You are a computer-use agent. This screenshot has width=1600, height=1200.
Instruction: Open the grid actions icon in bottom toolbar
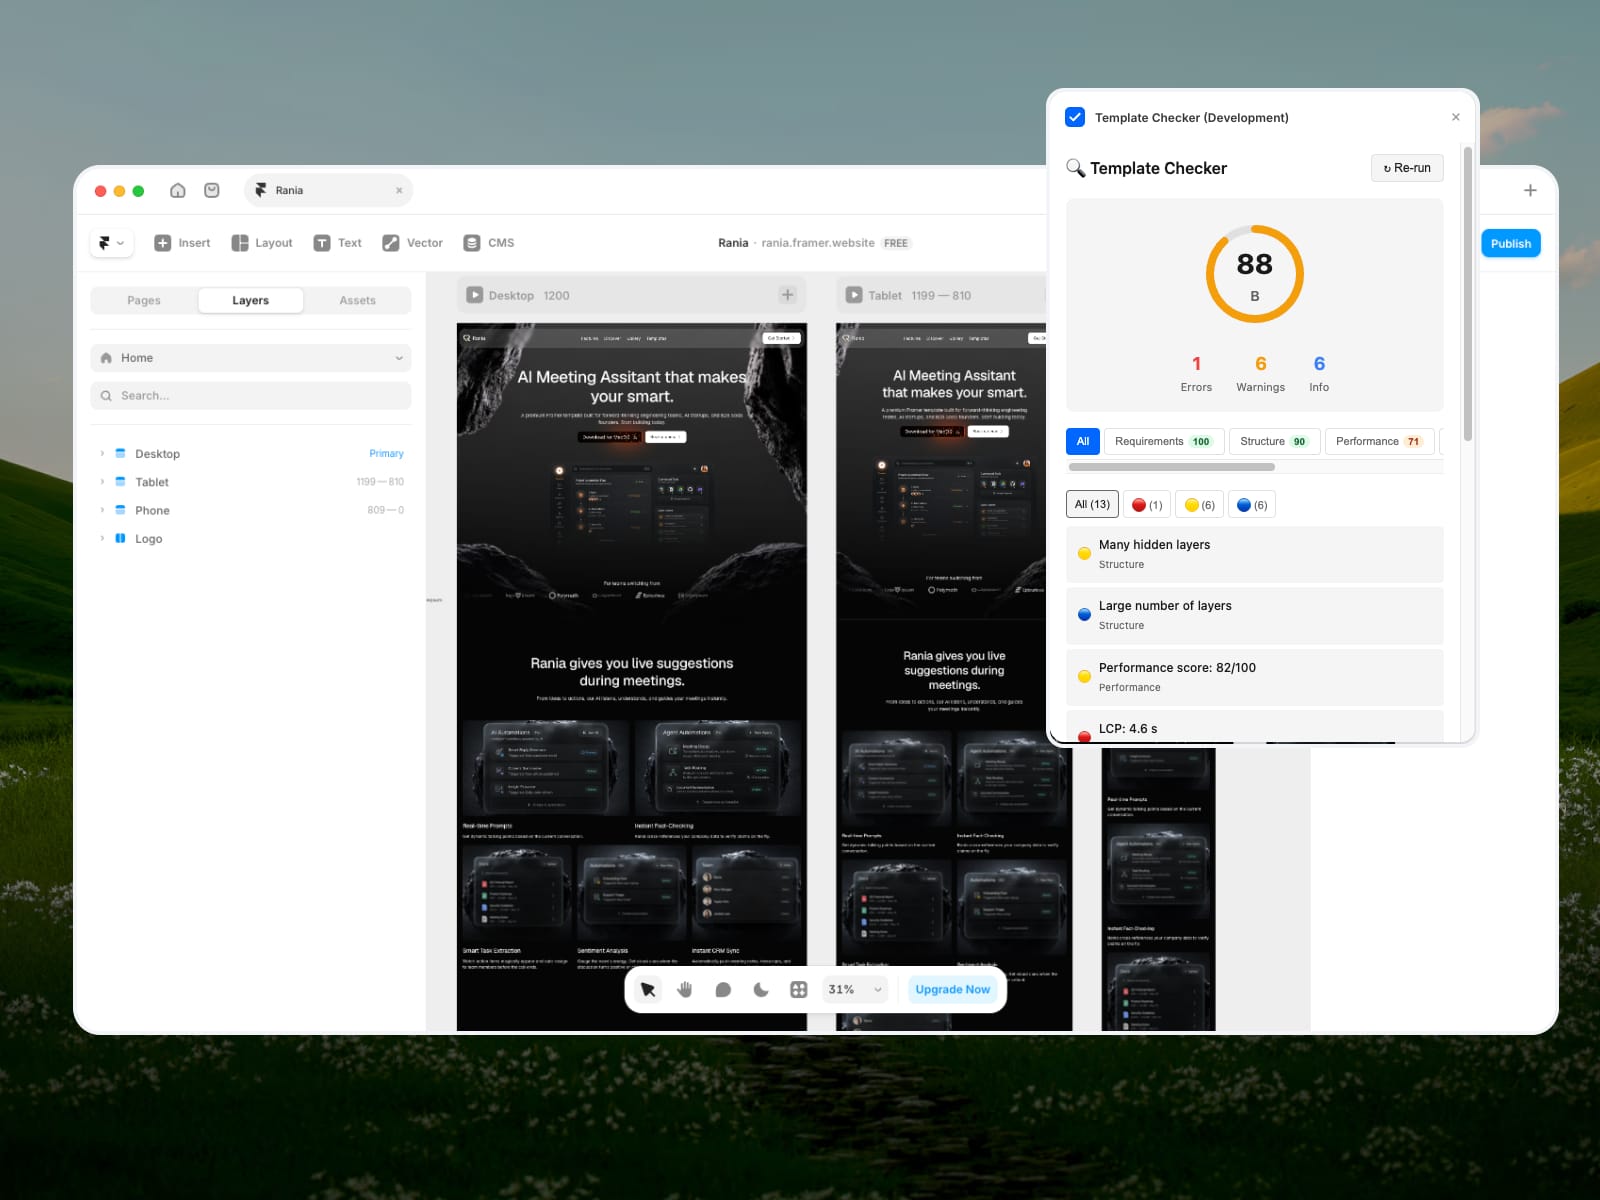799,990
